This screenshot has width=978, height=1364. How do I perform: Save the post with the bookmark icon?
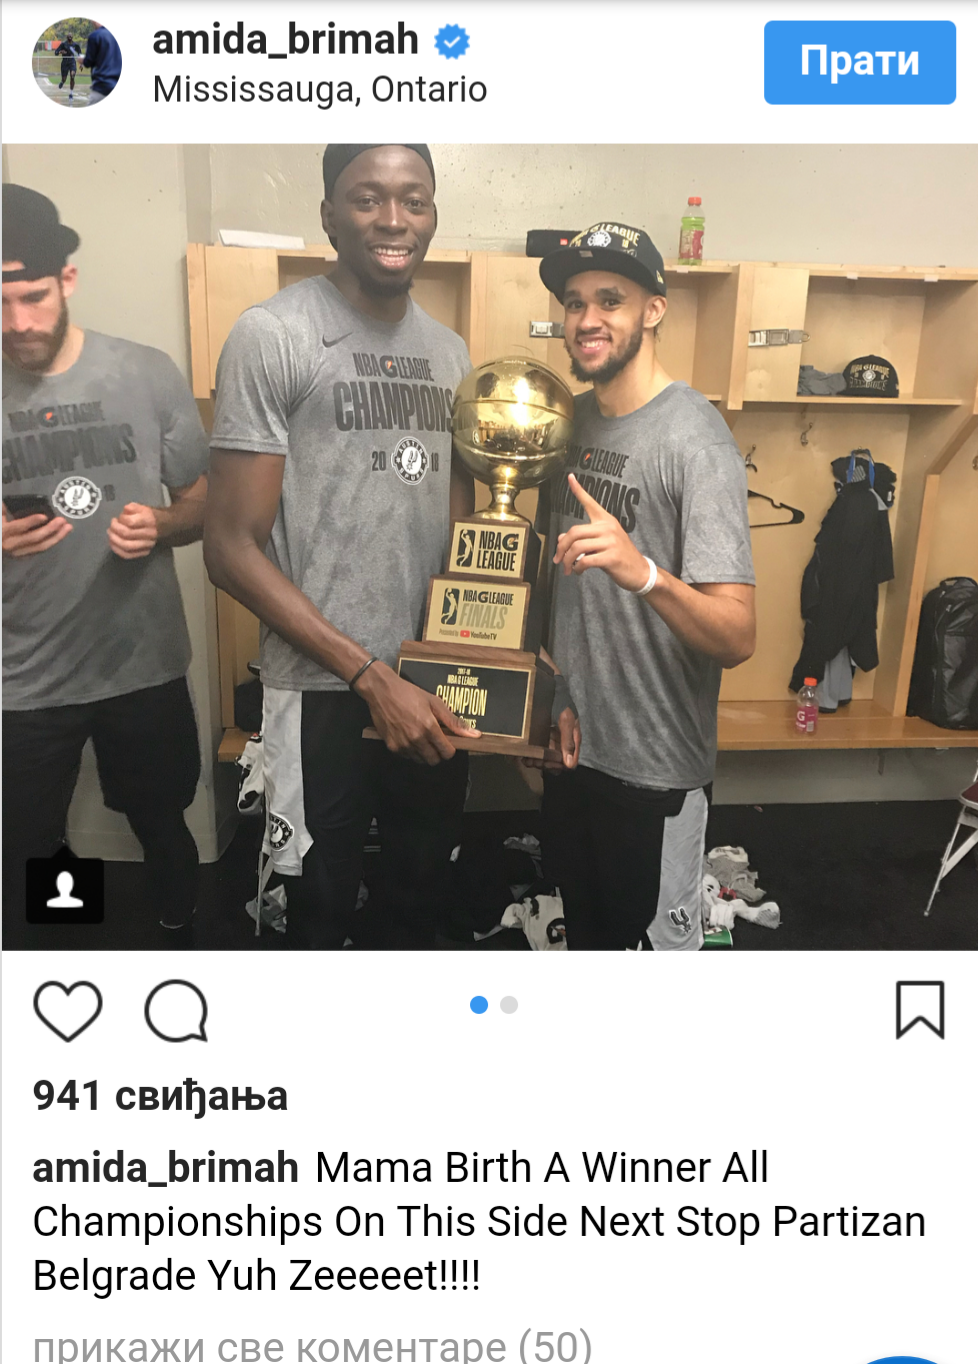pyautogui.click(x=919, y=1010)
